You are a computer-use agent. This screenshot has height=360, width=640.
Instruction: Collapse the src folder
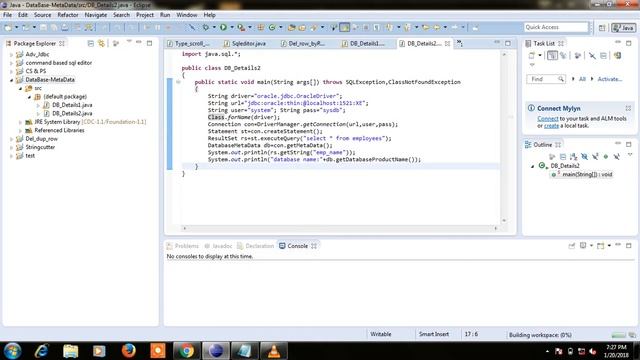20,88
